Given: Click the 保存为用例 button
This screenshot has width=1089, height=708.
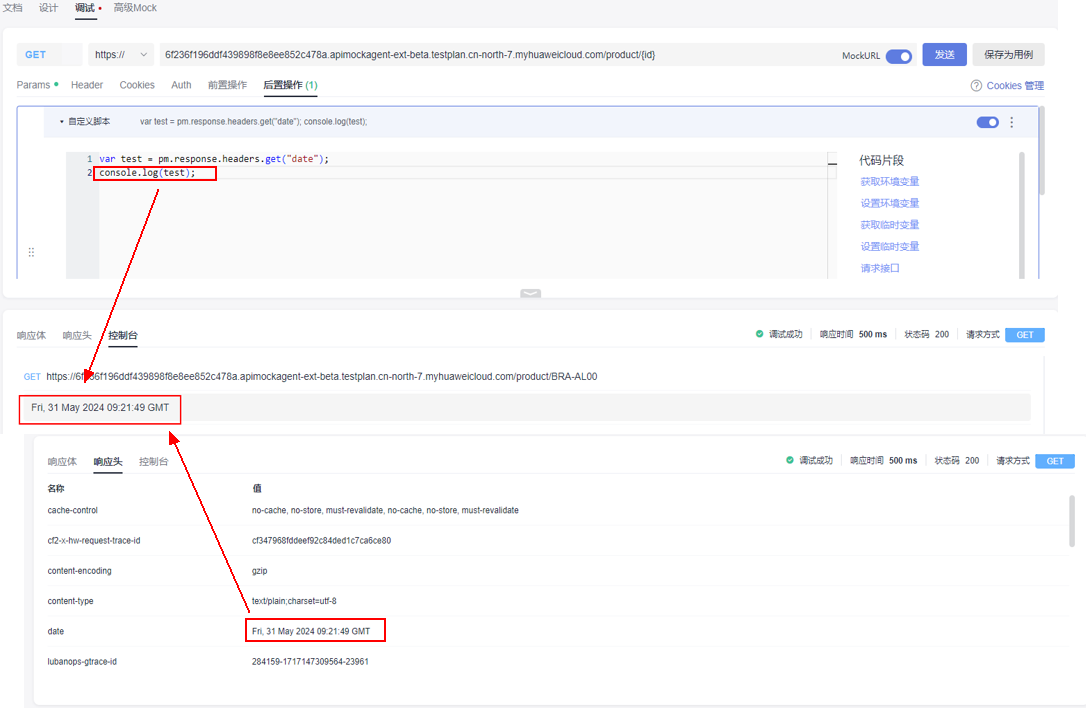Looking at the screenshot, I should 1008,55.
